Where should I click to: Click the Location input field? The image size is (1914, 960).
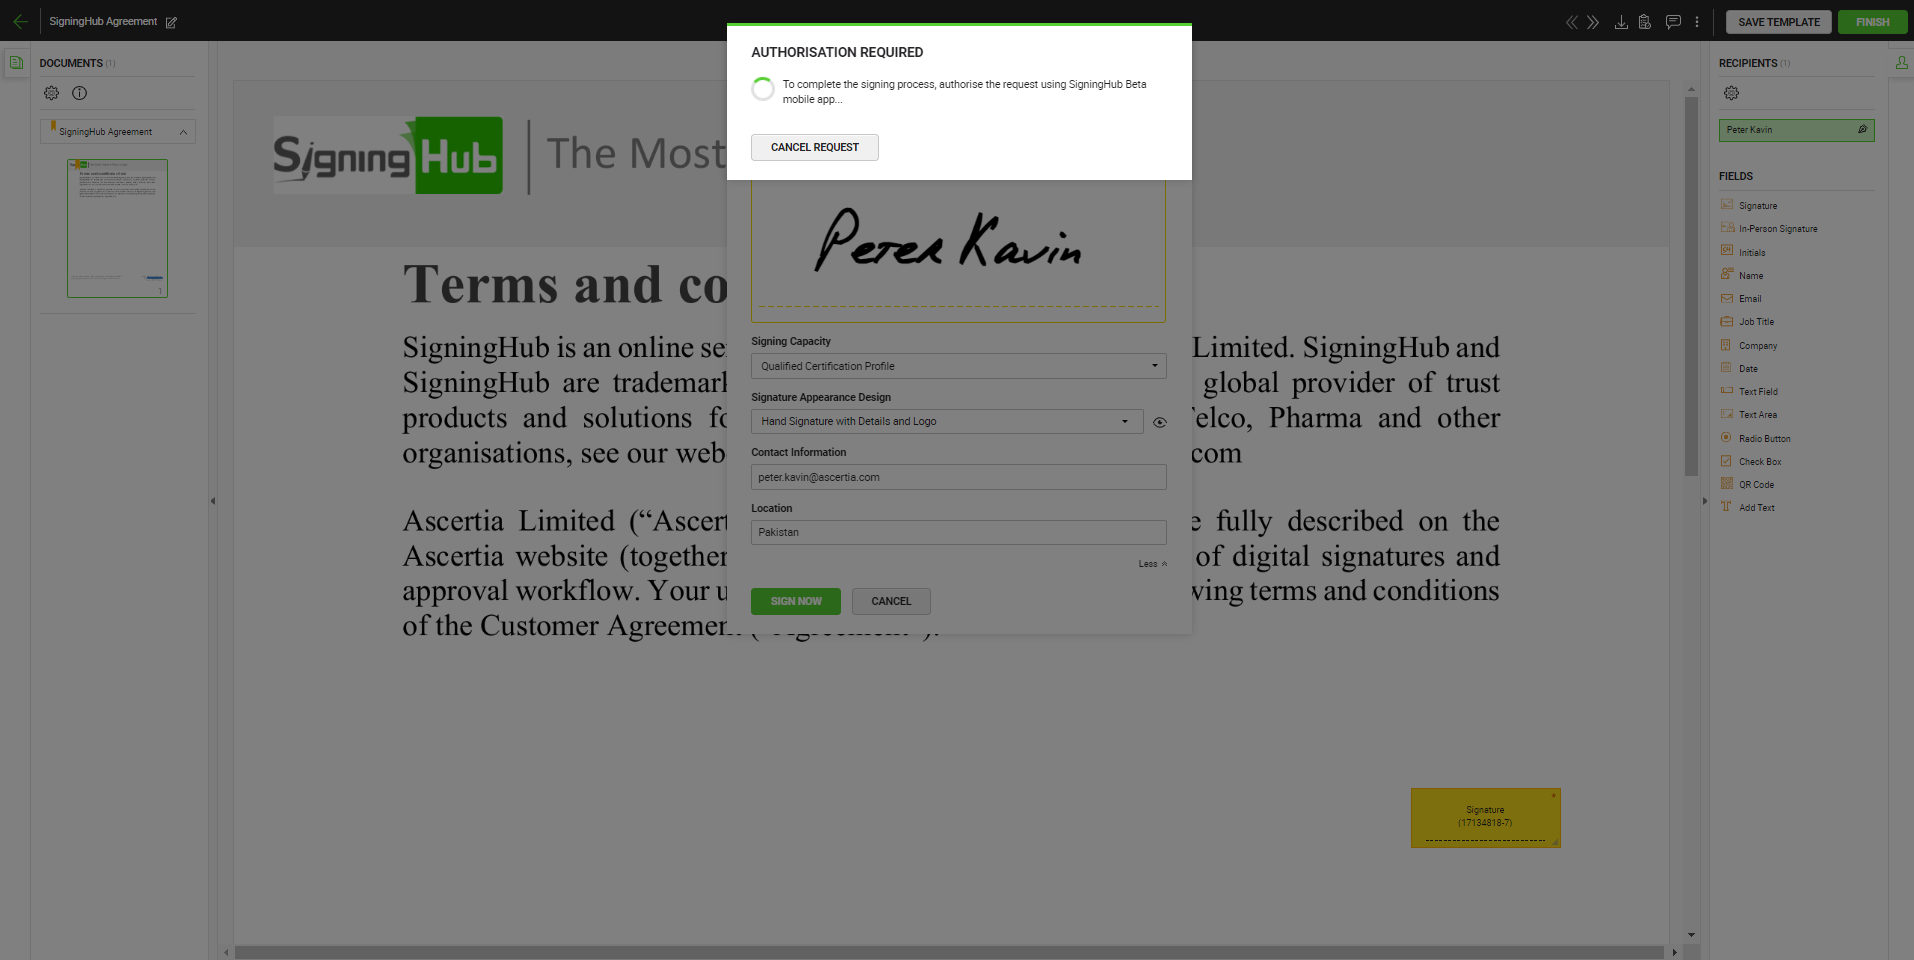coord(957,532)
